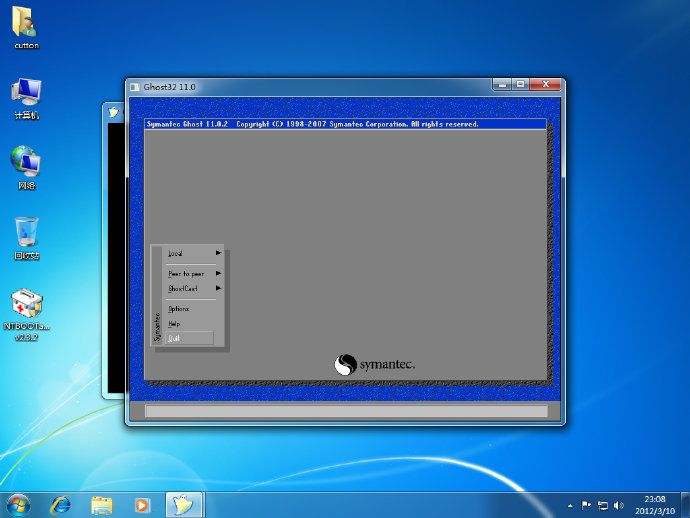Screen dimensions: 690x518
Task: Click the Show desktop button
Action: coord(686,505)
